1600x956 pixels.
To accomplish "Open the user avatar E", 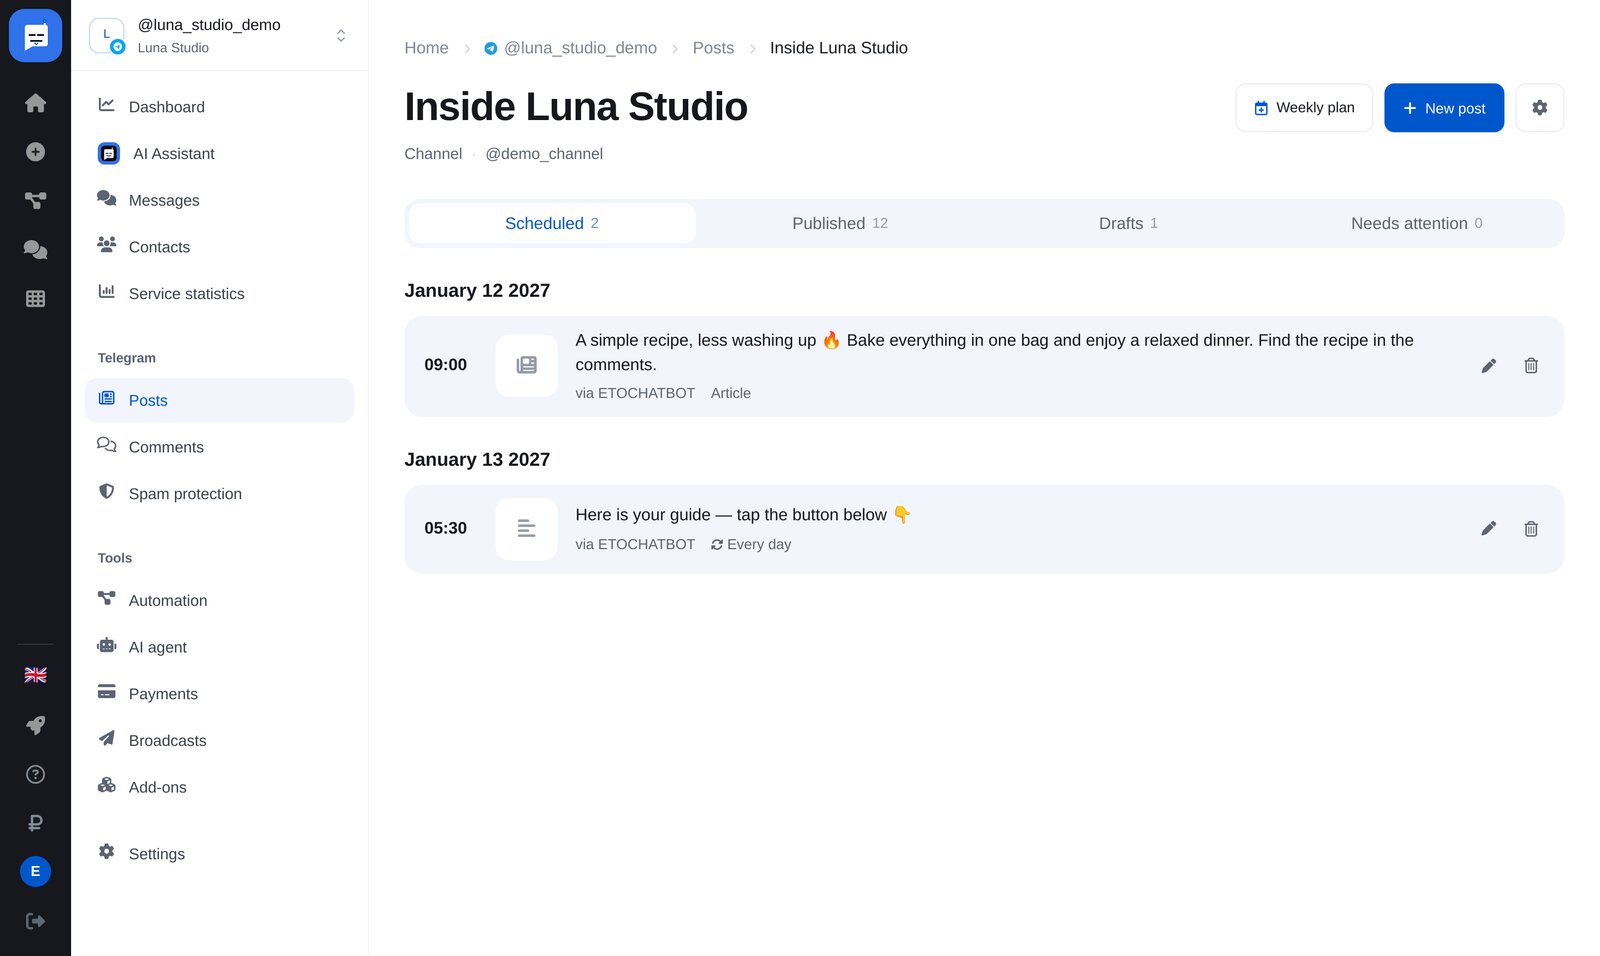I will pyautogui.click(x=35, y=872).
